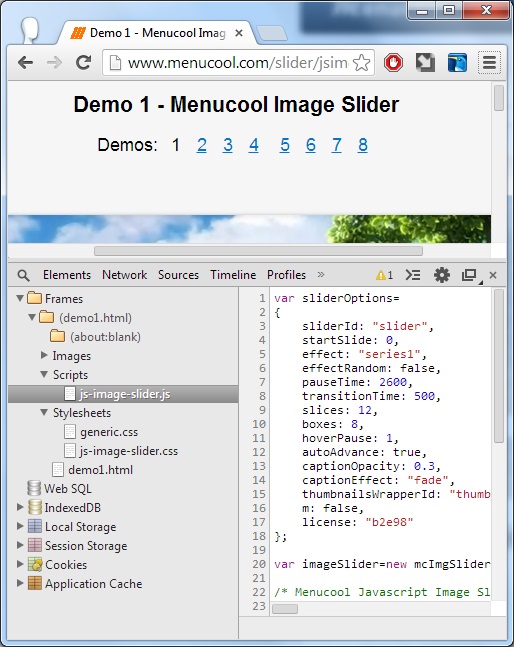Screen dimensions: 514x647
Task: Show more DevTools tabs chevron
Action: pyautogui.click(x=321, y=274)
